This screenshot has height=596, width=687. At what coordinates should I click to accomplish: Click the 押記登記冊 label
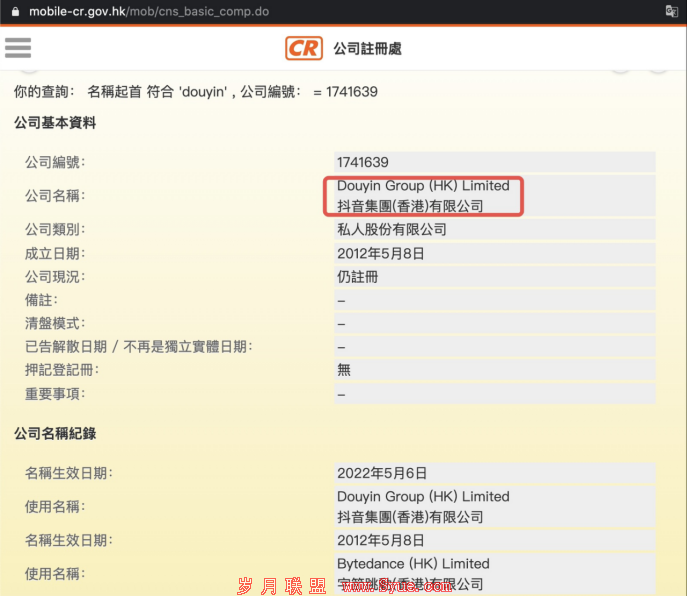click(62, 370)
